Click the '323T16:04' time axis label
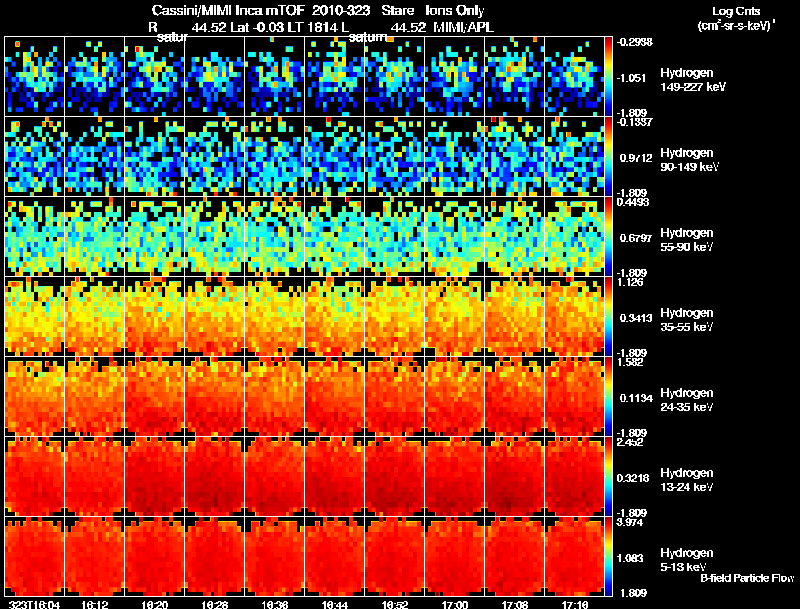The width and height of the screenshot is (800, 609). [x=35, y=604]
